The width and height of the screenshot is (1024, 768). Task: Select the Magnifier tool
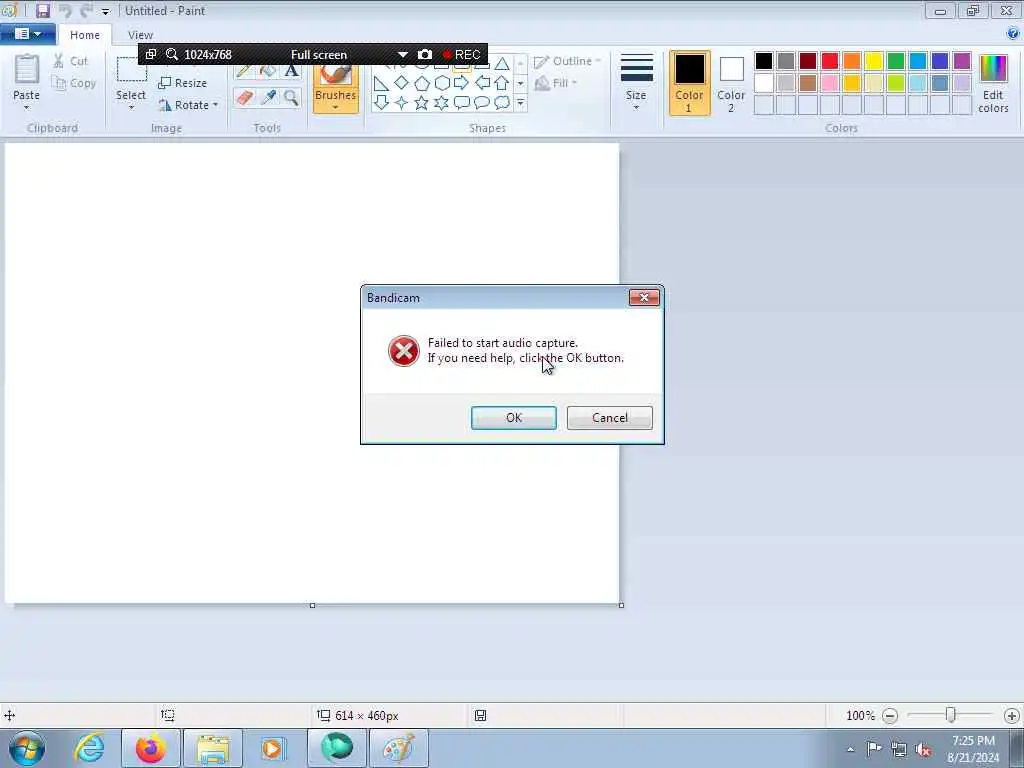[x=291, y=98]
